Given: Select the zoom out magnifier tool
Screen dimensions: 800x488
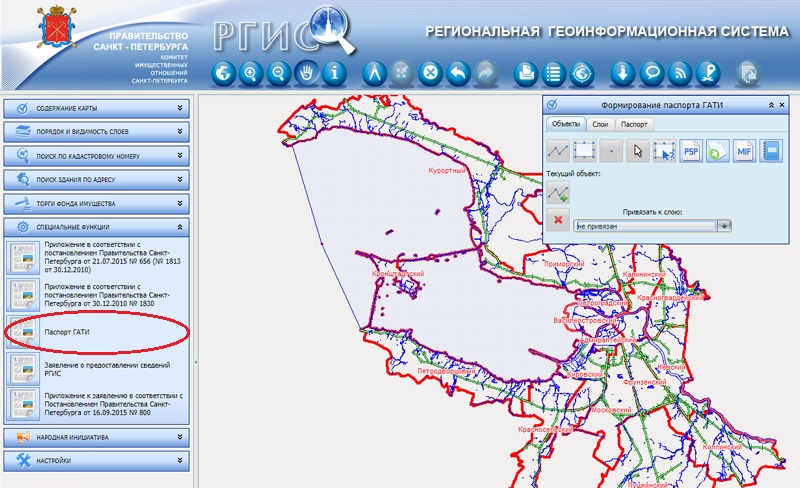Looking at the screenshot, I should pos(279,74).
